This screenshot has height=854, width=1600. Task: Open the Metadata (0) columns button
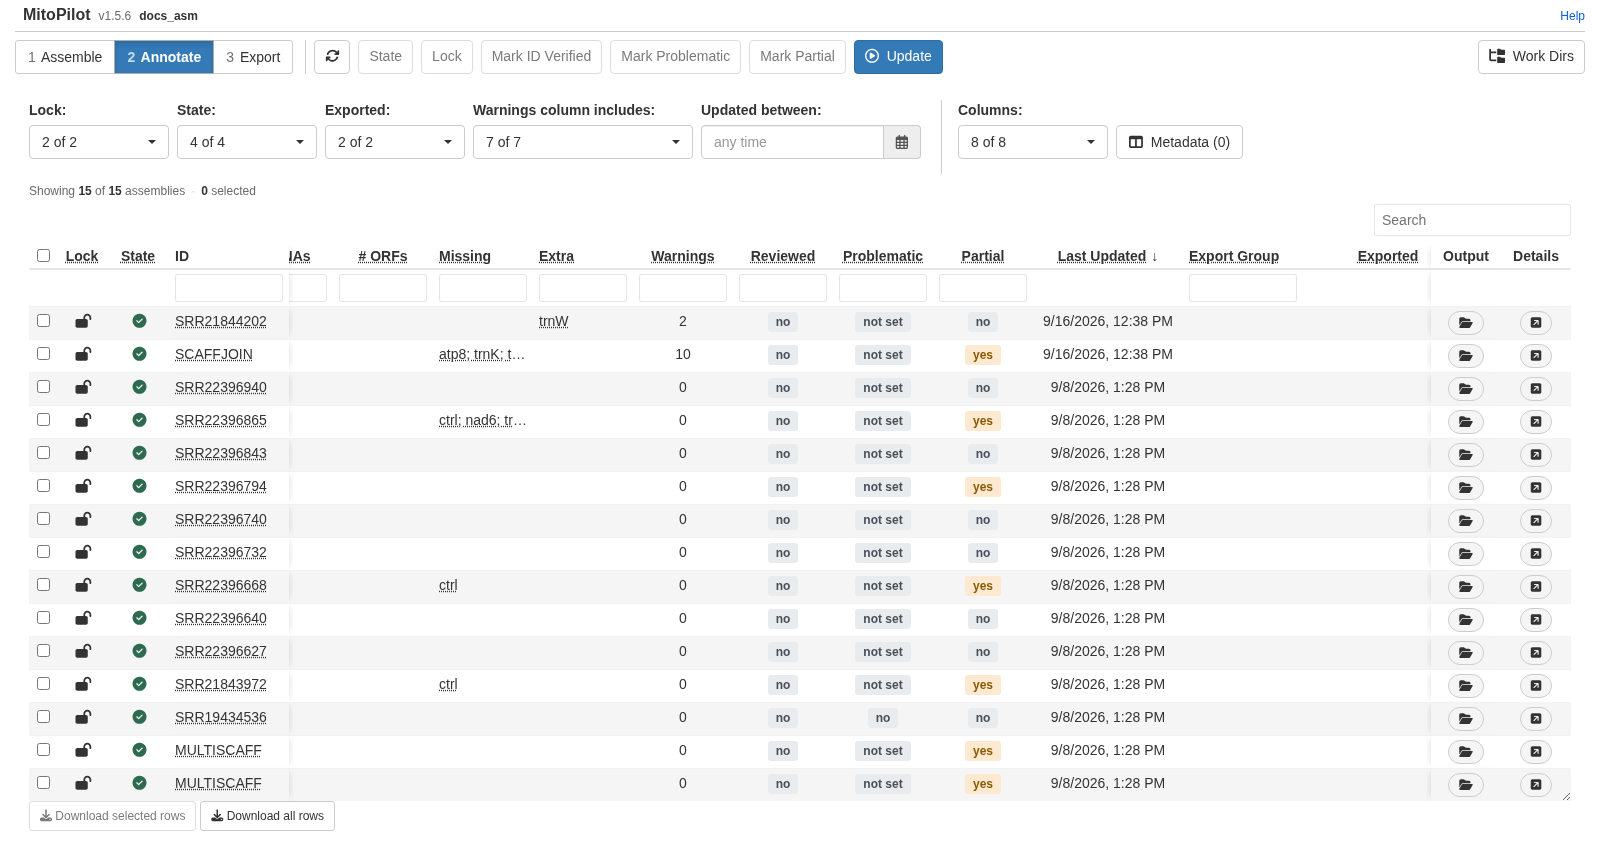pos(1179,142)
